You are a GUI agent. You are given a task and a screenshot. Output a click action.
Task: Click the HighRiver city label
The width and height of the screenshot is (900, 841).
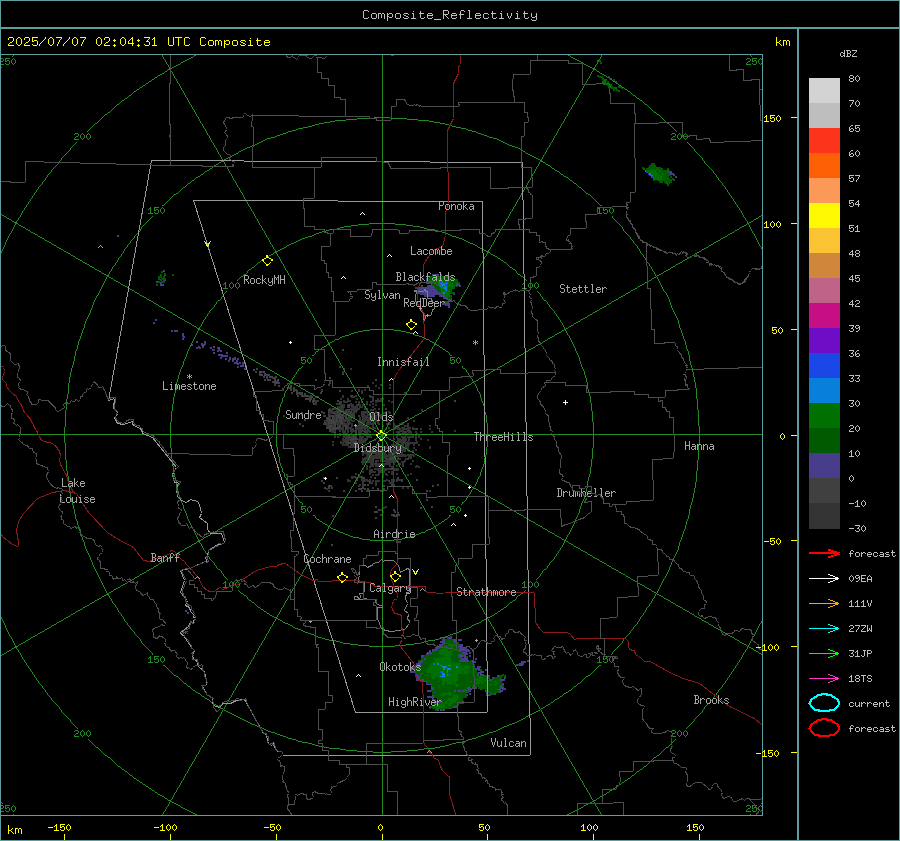click(x=415, y=702)
